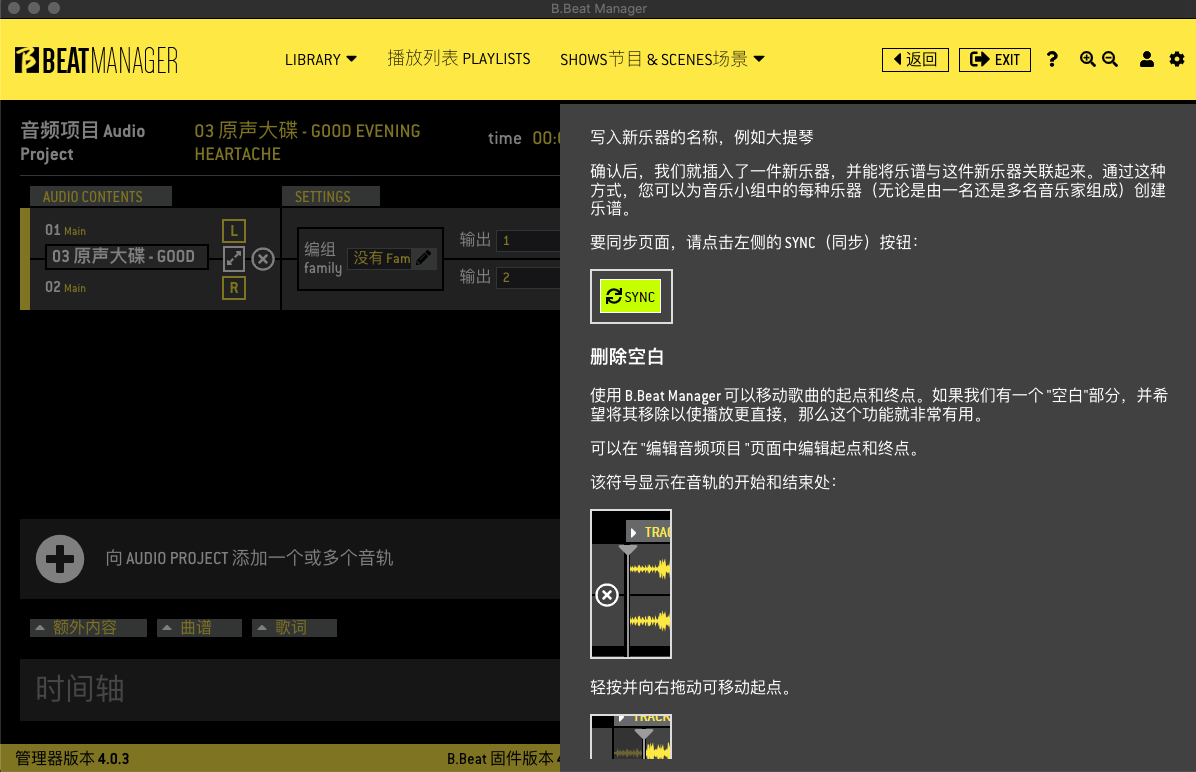The height and width of the screenshot is (772, 1196).
Task: Click the B.Beat Manager logo
Action: (96, 60)
